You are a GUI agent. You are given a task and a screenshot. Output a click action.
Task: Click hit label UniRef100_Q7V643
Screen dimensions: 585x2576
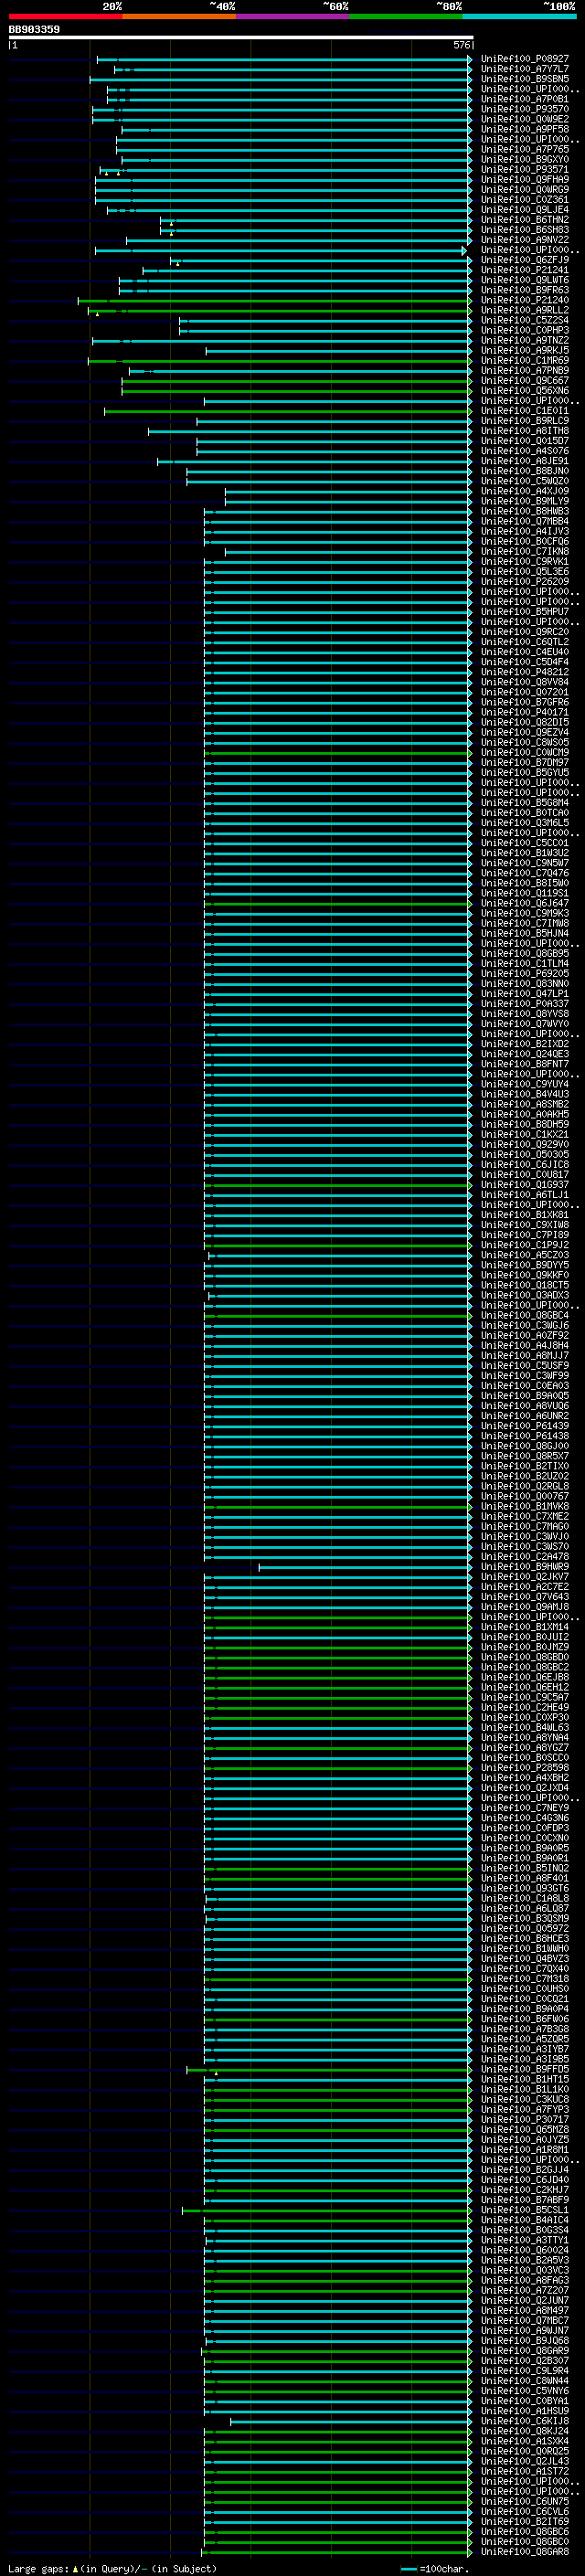coord(525,1597)
